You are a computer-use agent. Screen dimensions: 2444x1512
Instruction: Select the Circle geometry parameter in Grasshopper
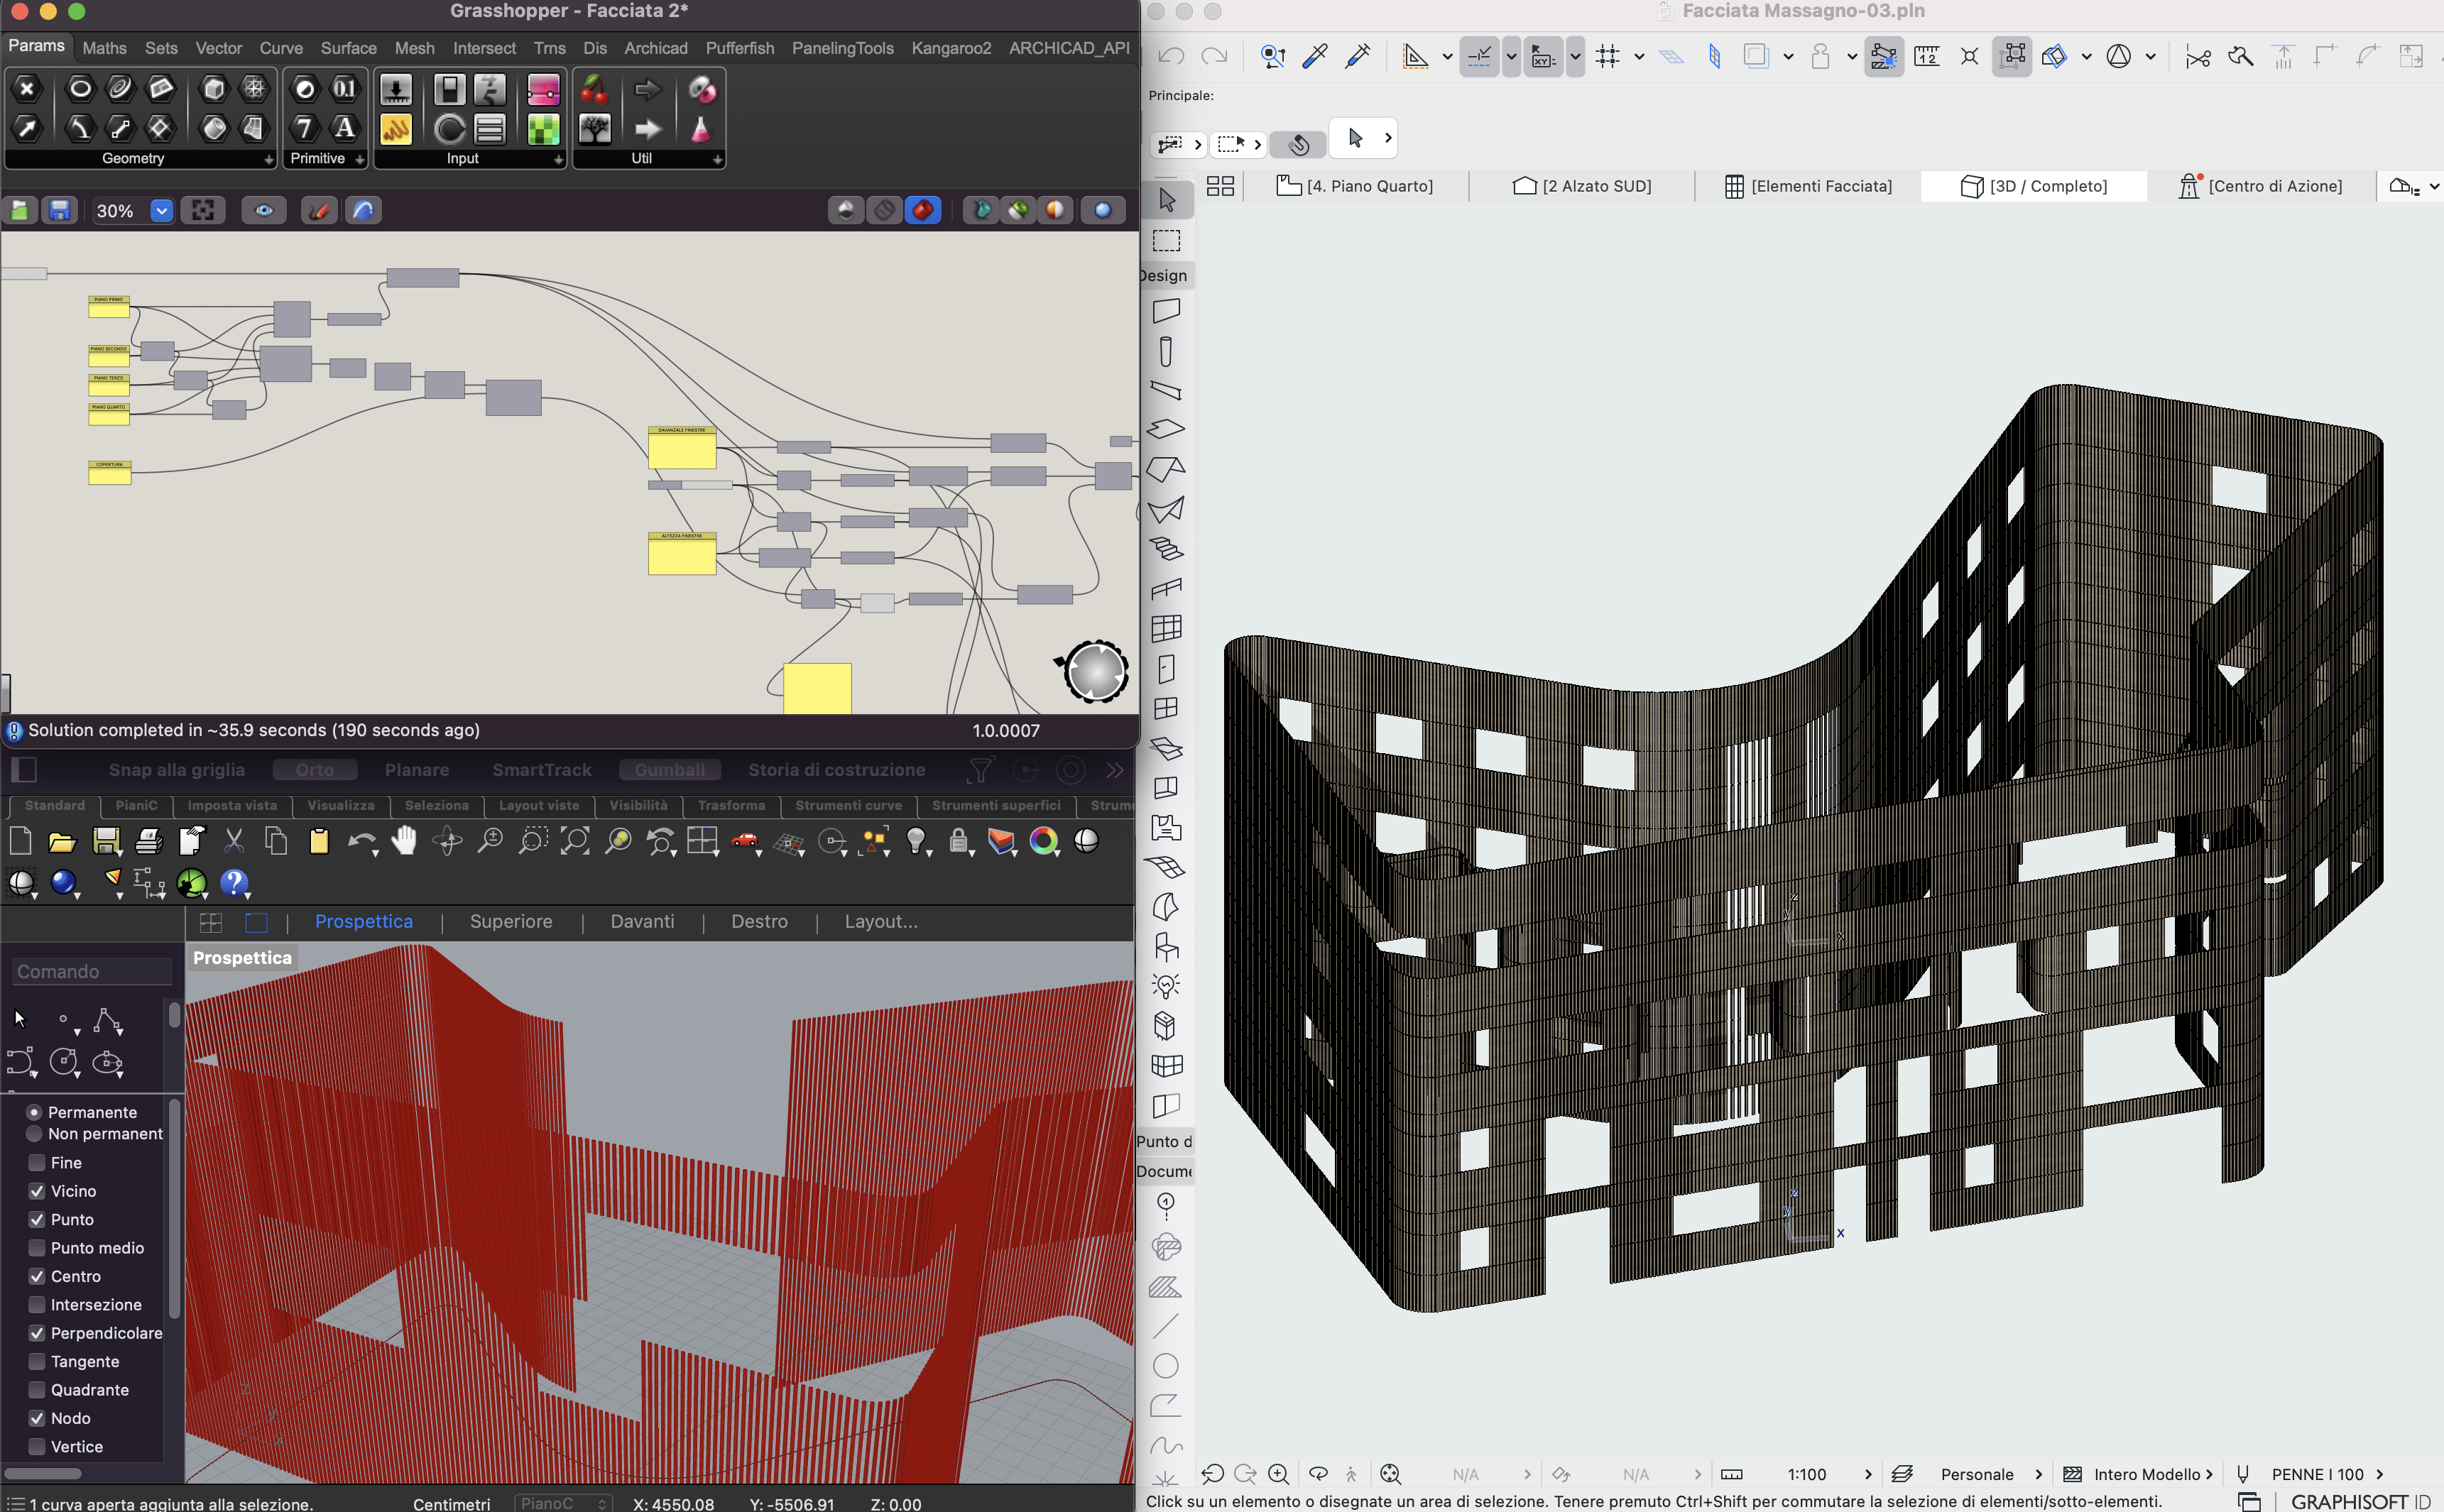pyautogui.click(x=80, y=90)
